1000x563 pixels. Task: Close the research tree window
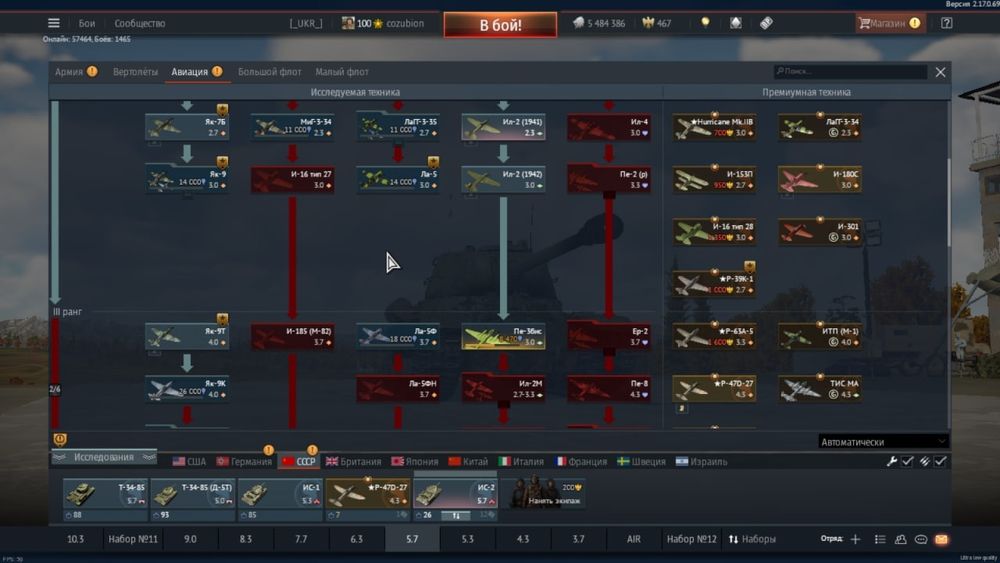941,72
